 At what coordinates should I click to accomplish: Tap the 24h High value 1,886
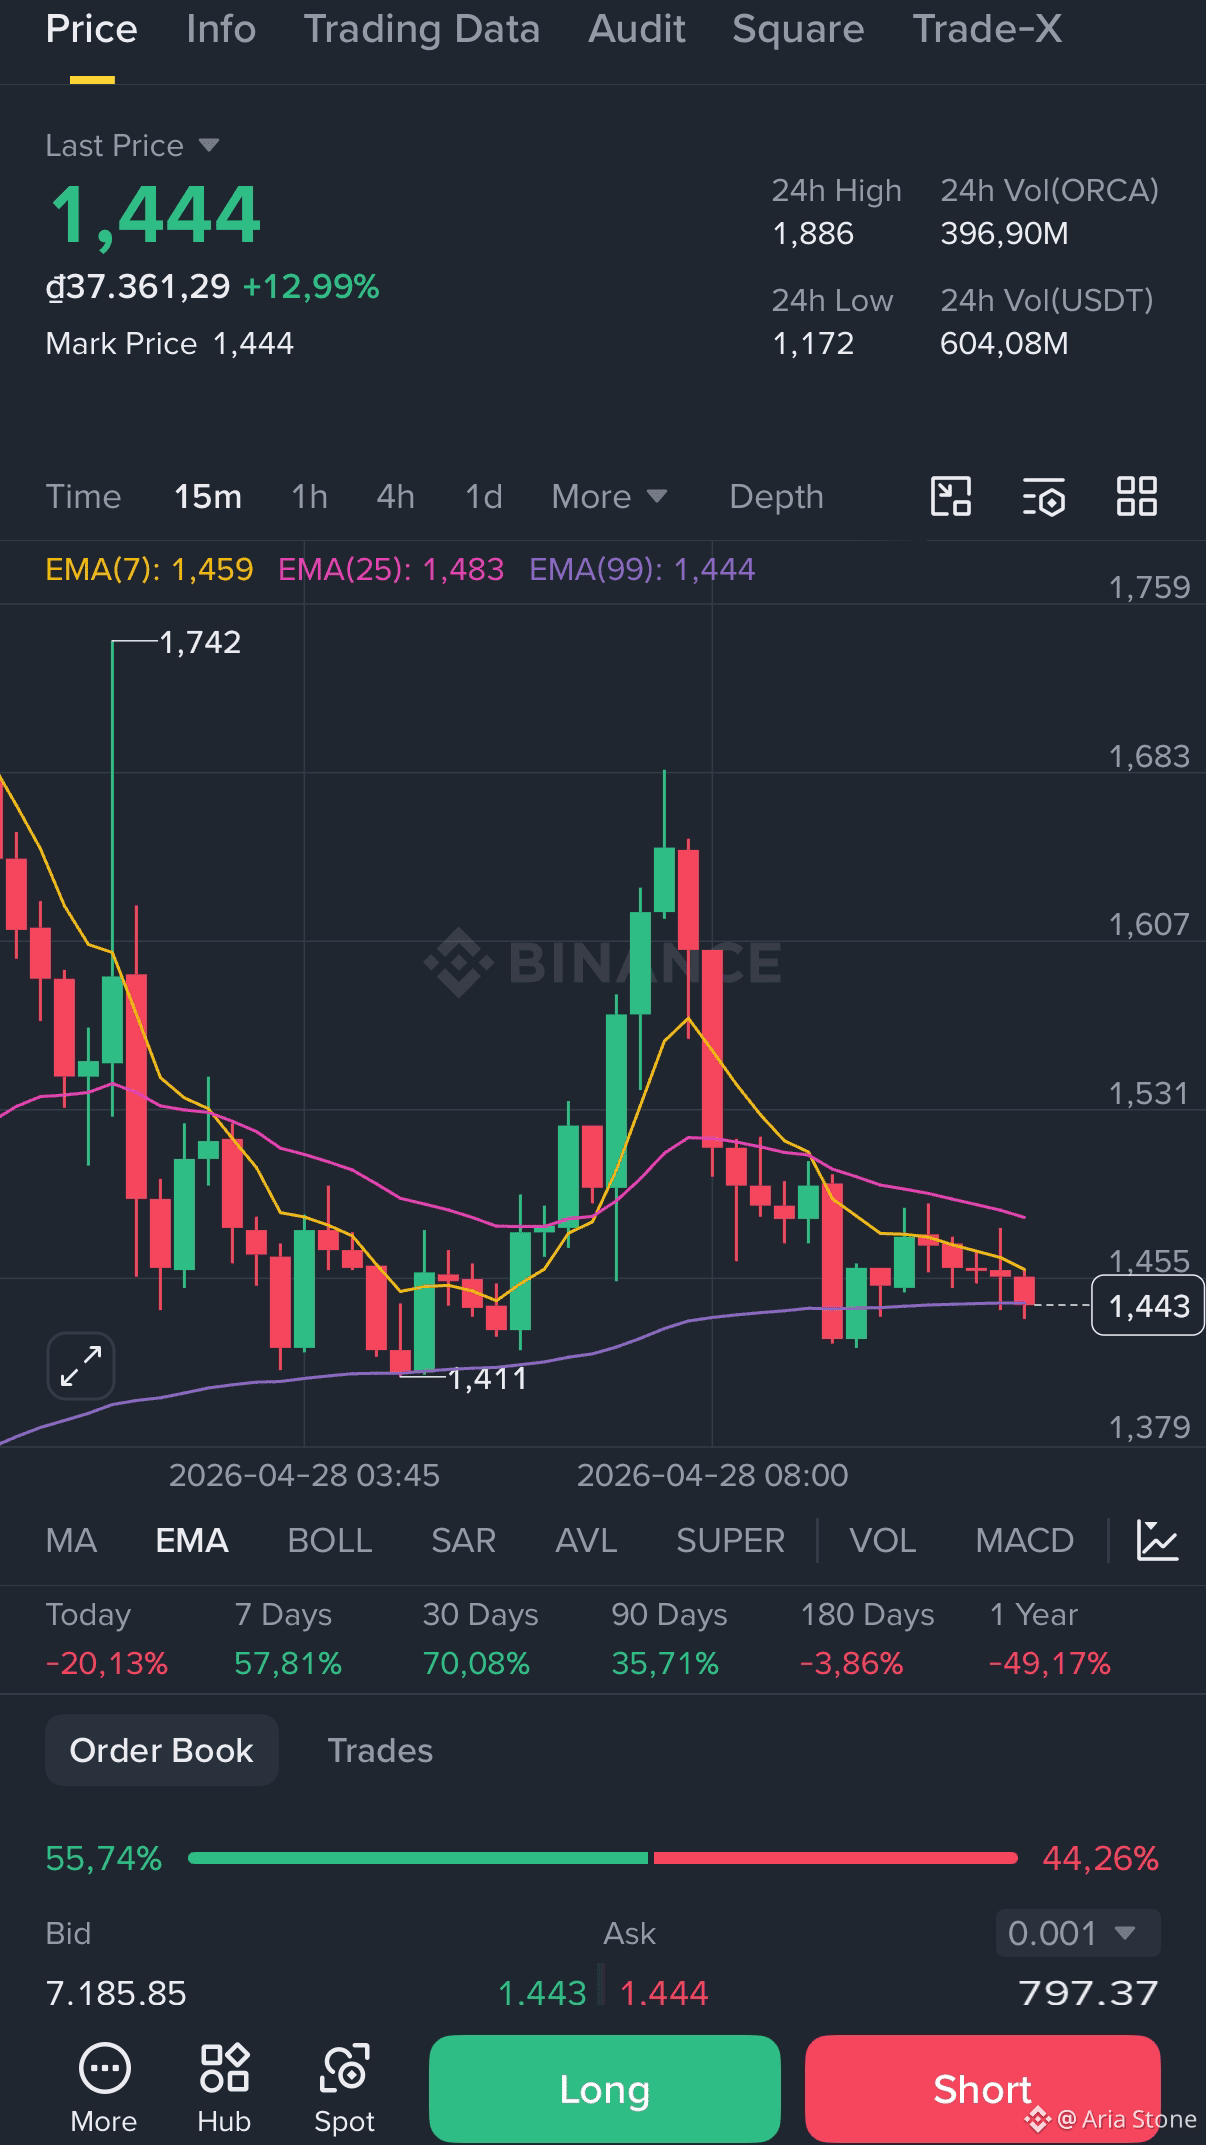tap(813, 234)
